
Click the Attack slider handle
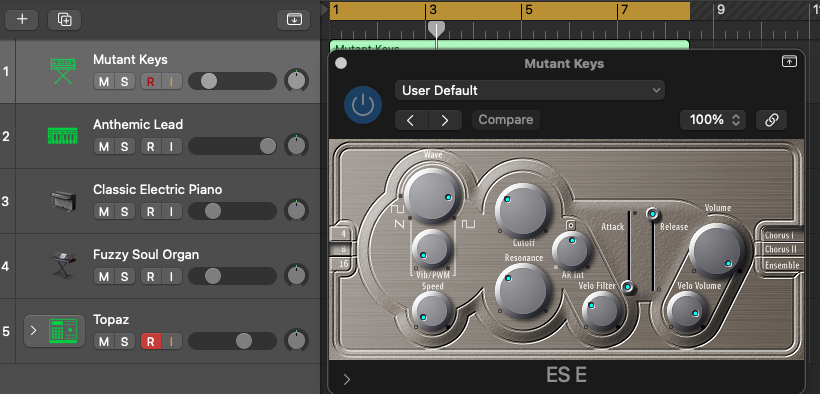[628, 287]
